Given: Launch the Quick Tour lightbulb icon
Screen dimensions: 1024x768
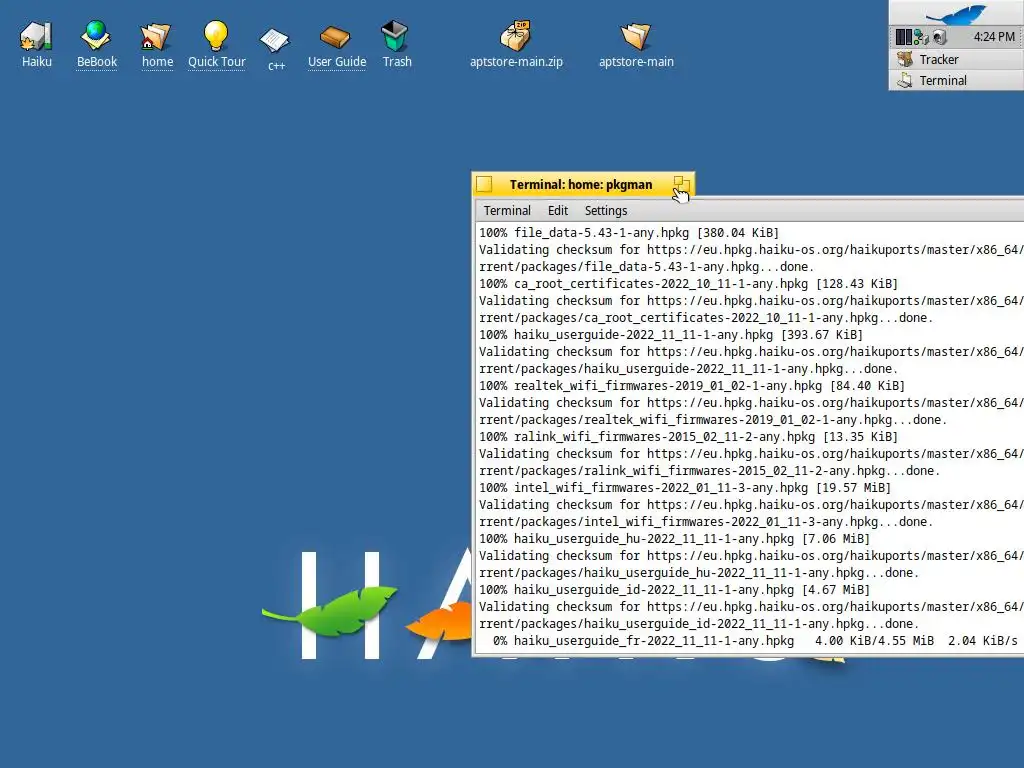Looking at the screenshot, I should coord(216,37).
